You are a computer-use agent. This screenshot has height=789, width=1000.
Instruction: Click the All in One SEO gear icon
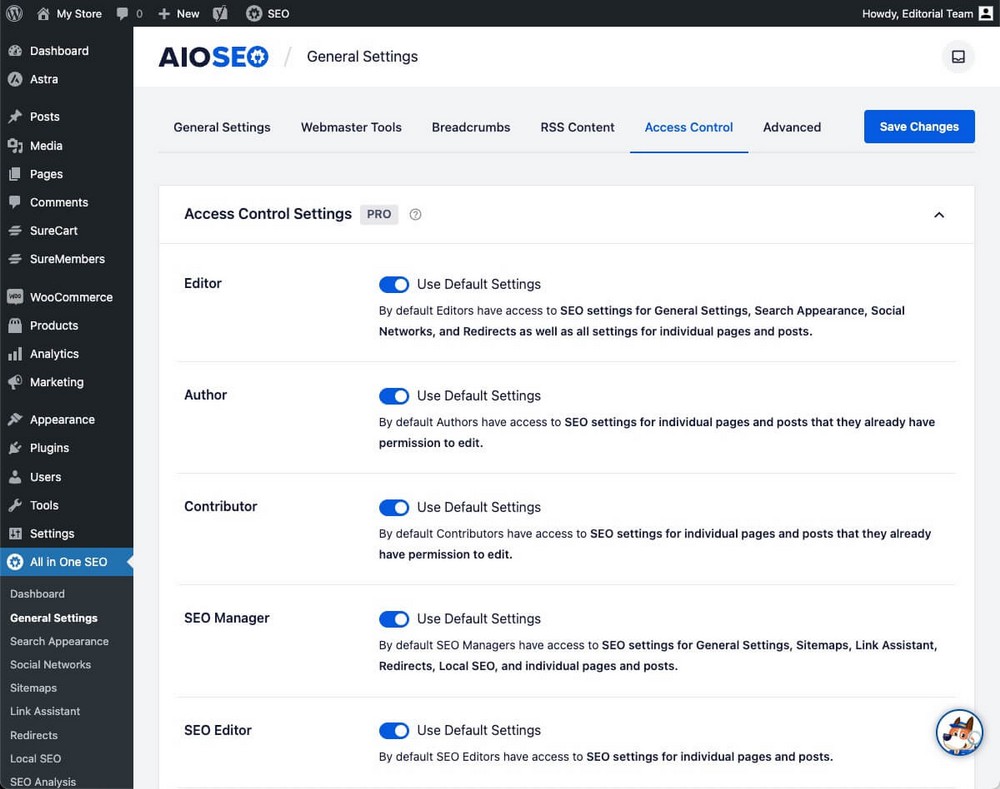coord(15,562)
